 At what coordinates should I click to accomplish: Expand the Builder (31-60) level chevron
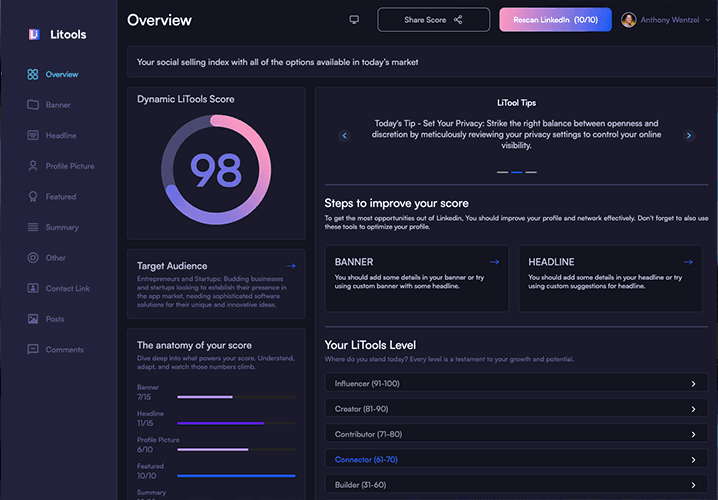point(693,485)
